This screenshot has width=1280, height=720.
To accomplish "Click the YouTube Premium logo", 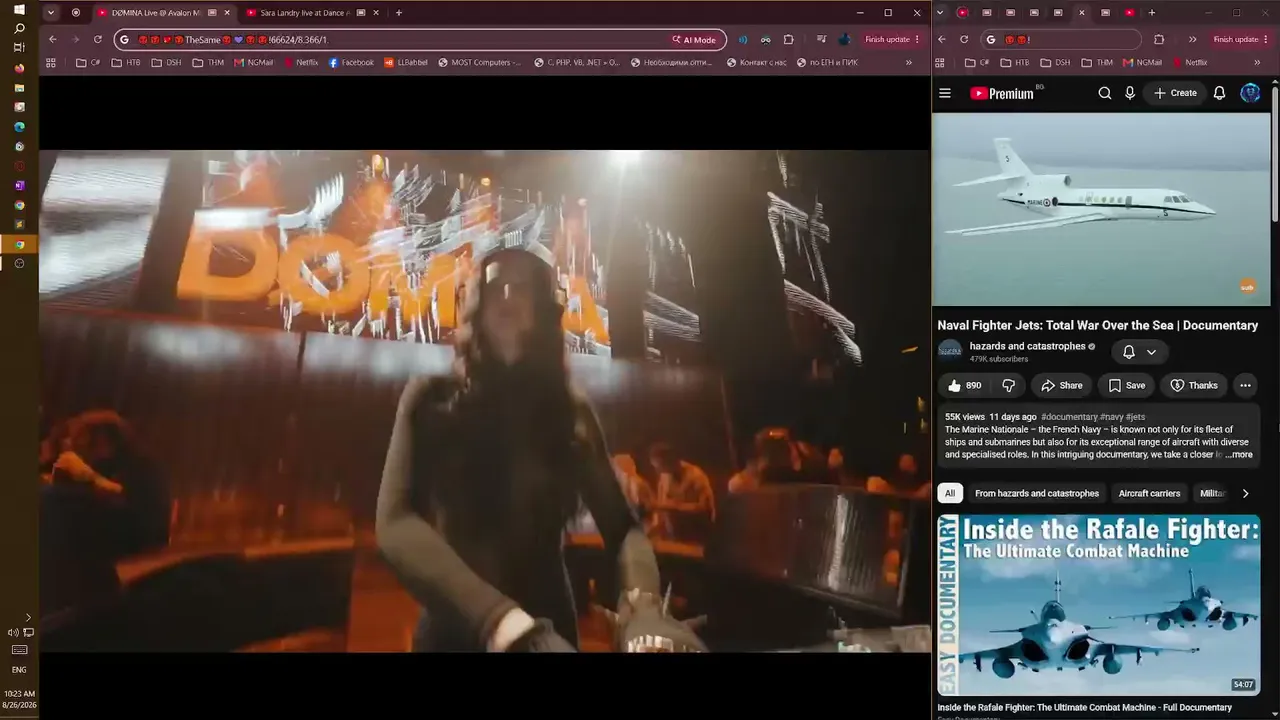I will pos(1002,93).
